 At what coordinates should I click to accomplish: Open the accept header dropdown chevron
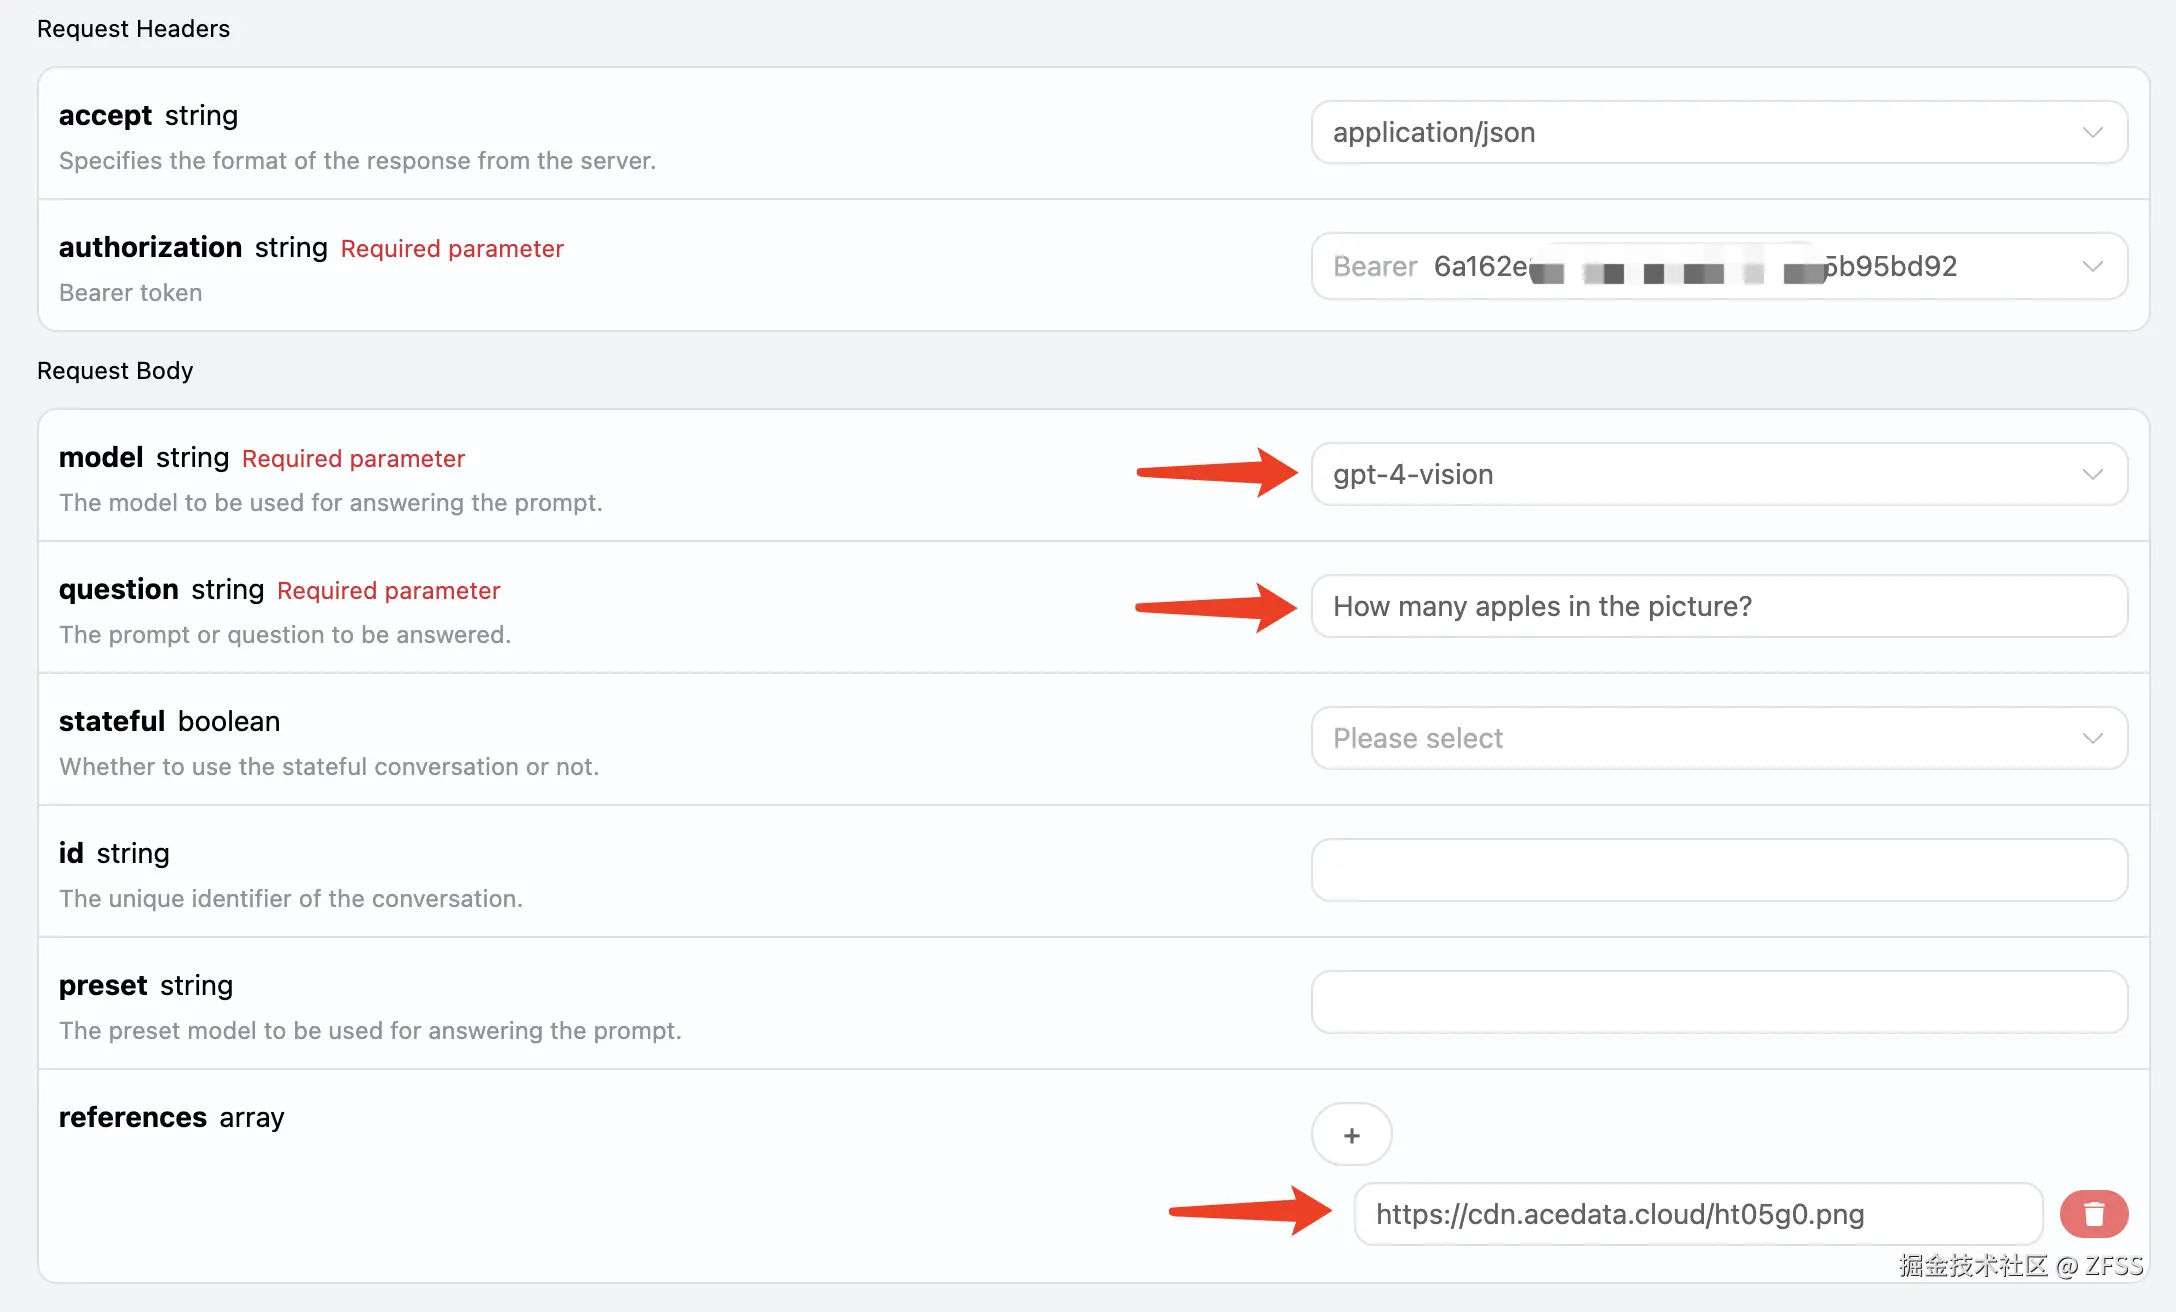[2092, 132]
